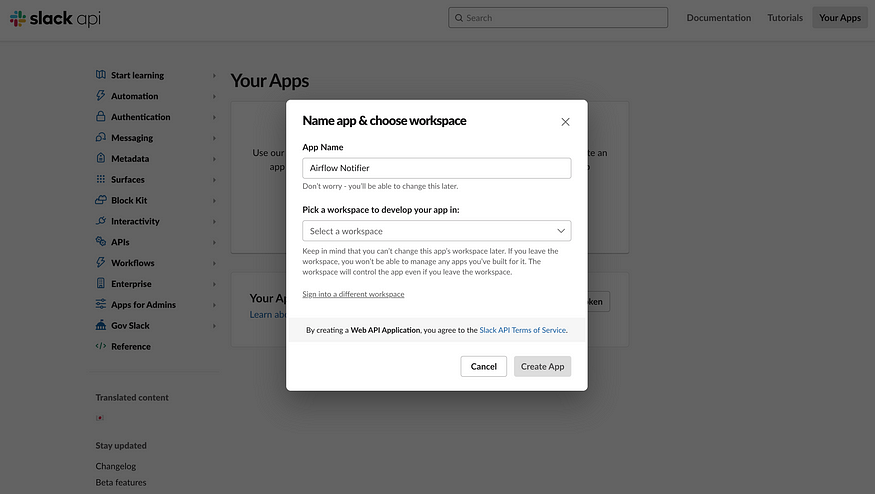875x494 pixels.
Task: Click the search magnifier icon
Action: [x=459, y=18]
